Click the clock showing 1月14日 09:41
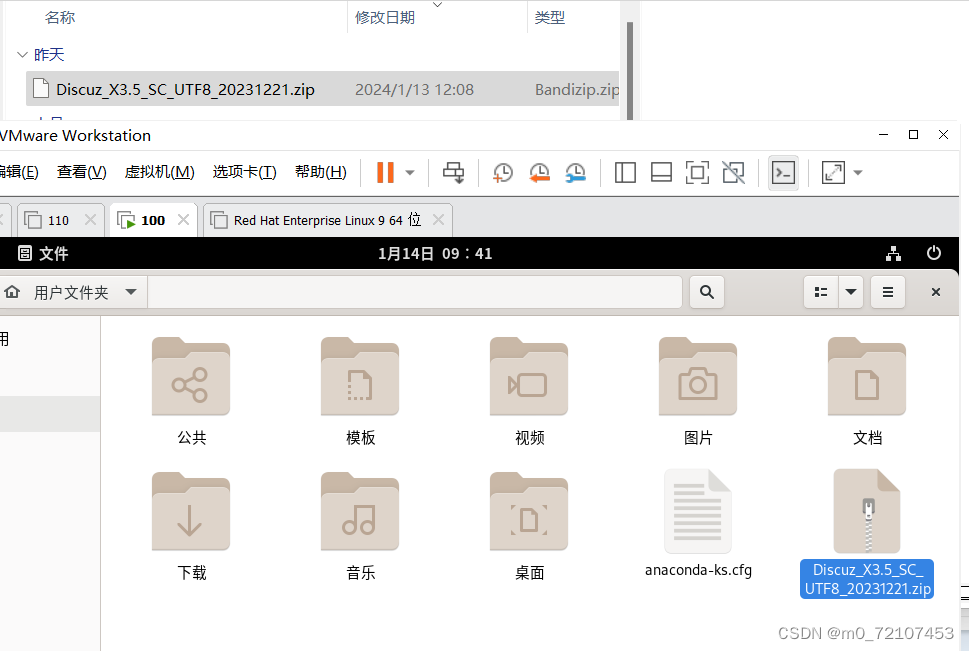Screen dimensions: 969x651 (435, 253)
